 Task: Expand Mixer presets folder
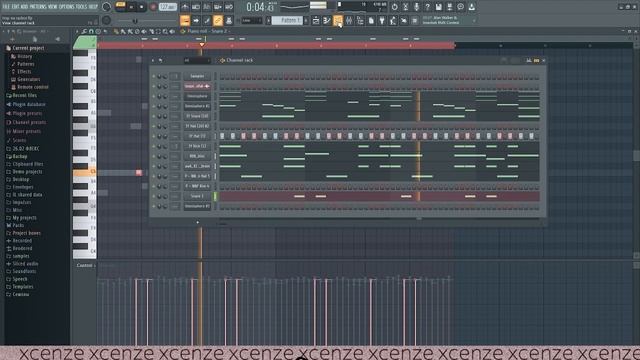pyautogui.click(x=23, y=131)
